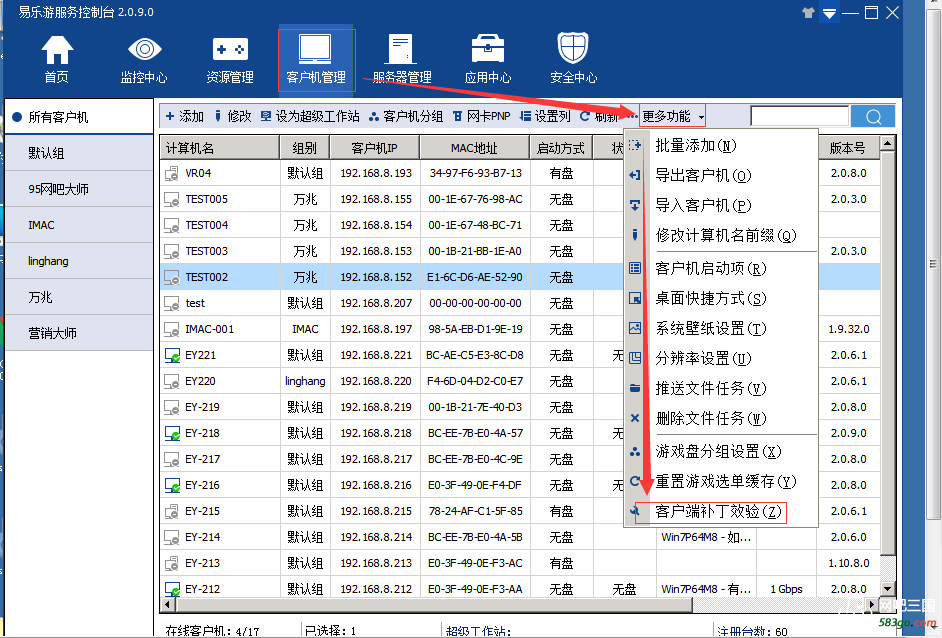Viewport: 942px width, 638px height.
Task: Choose 批量添加(N) from menu
Action: pyautogui.click(x=721, y=145)
